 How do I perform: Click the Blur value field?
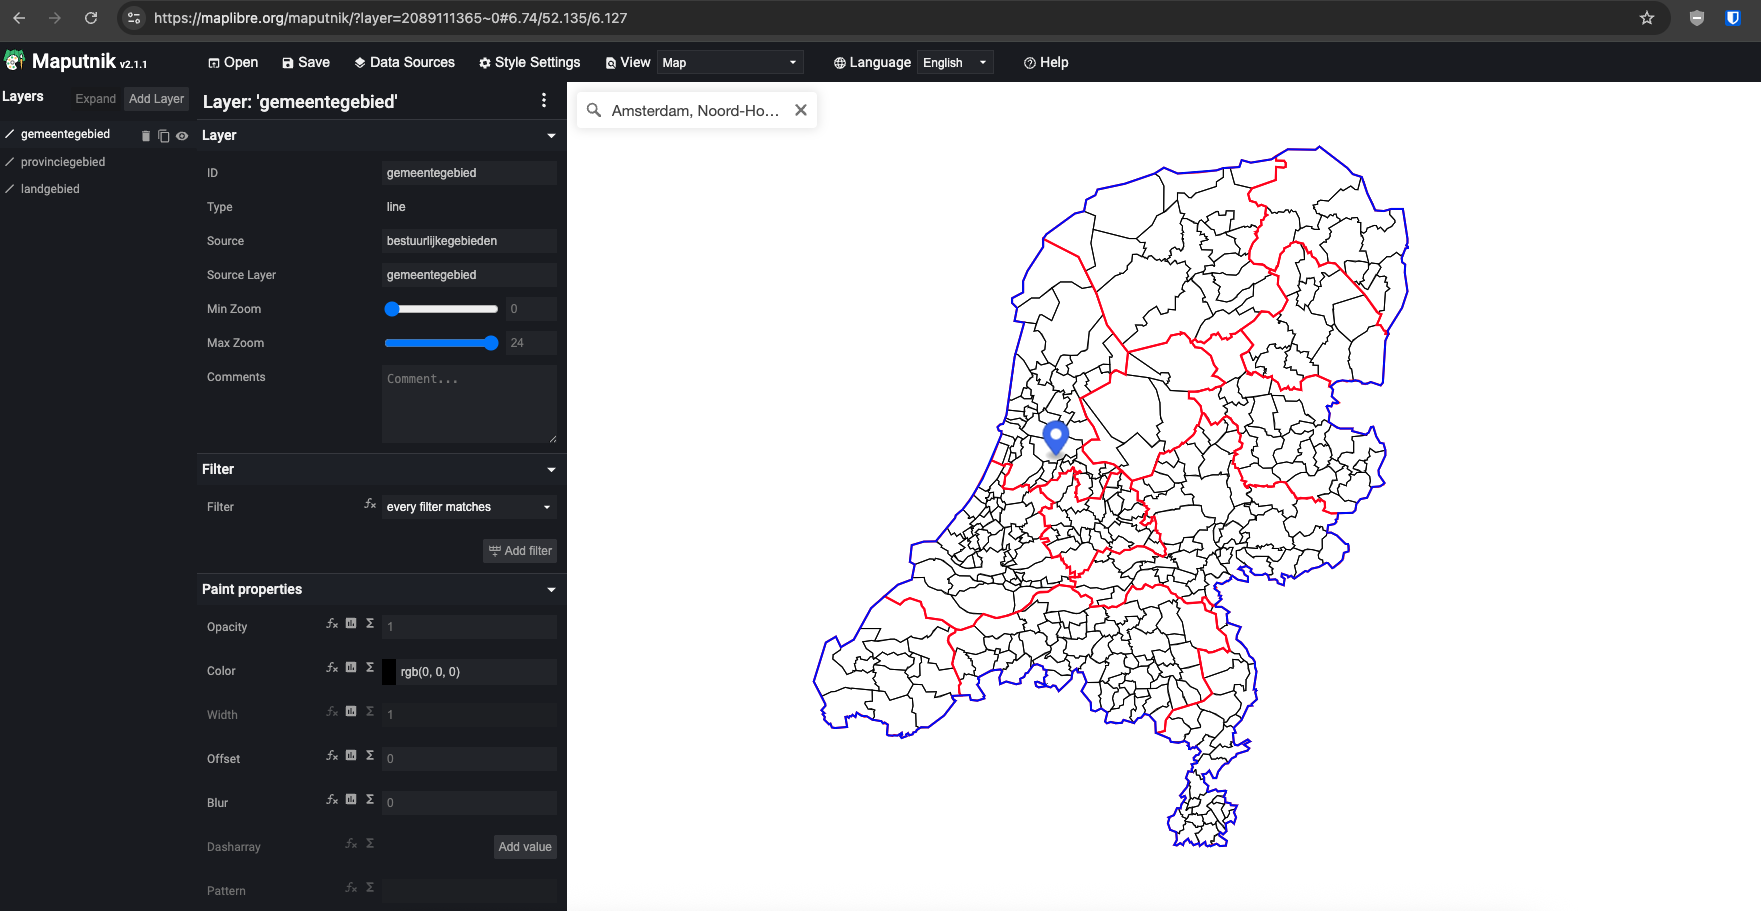[469, 803]
